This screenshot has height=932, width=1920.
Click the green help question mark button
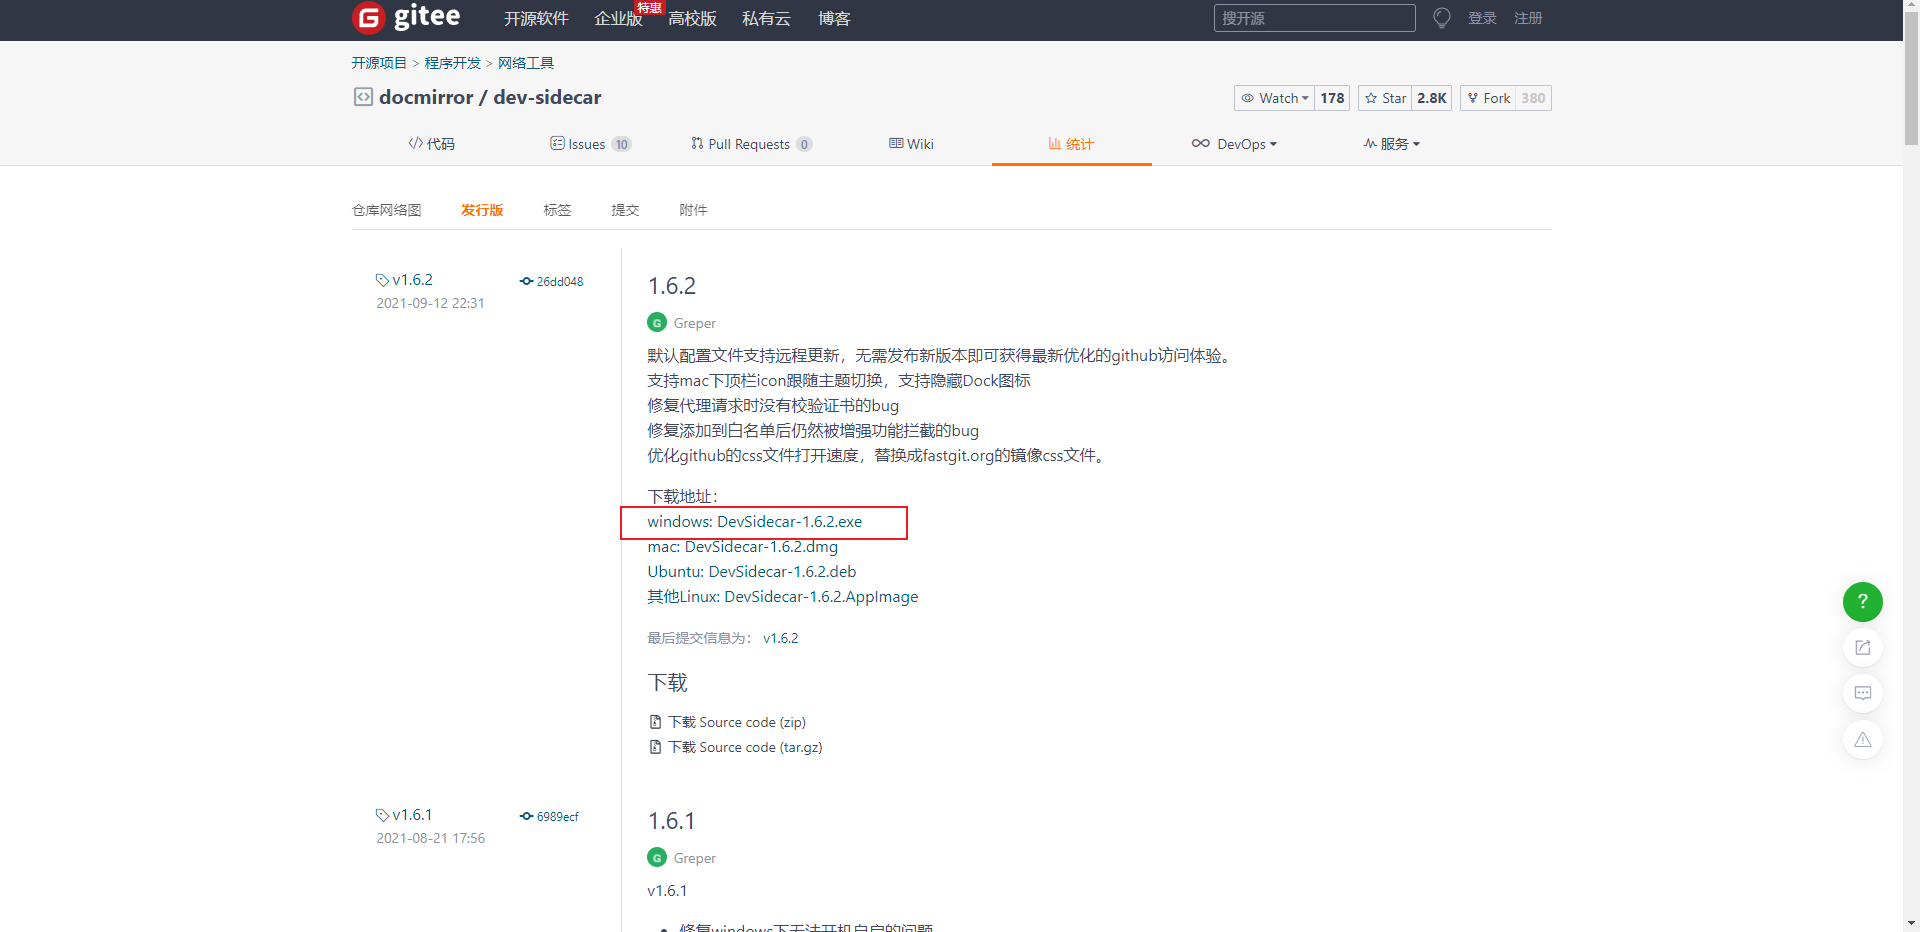coord(1862,602)
